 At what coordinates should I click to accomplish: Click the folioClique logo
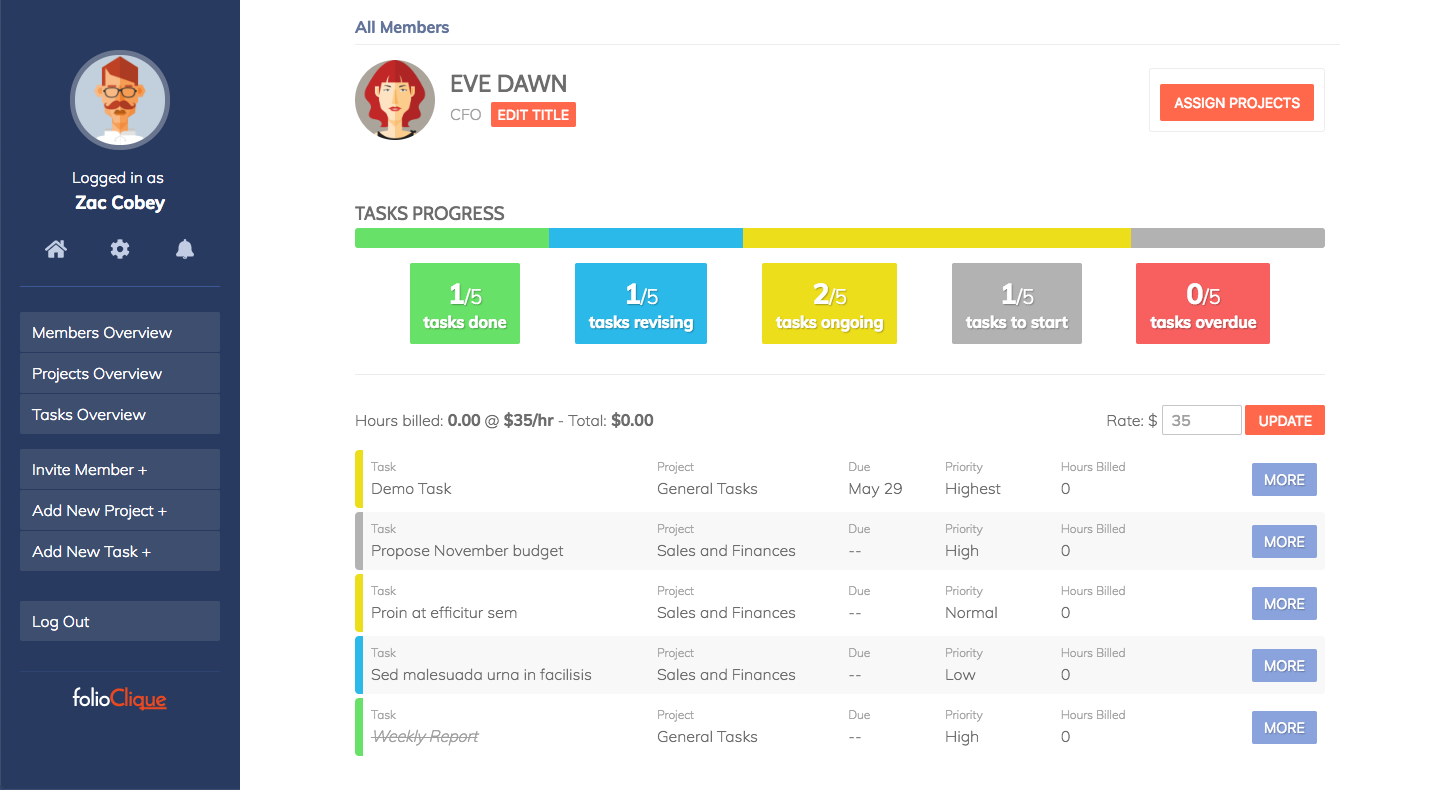(120, 698)
